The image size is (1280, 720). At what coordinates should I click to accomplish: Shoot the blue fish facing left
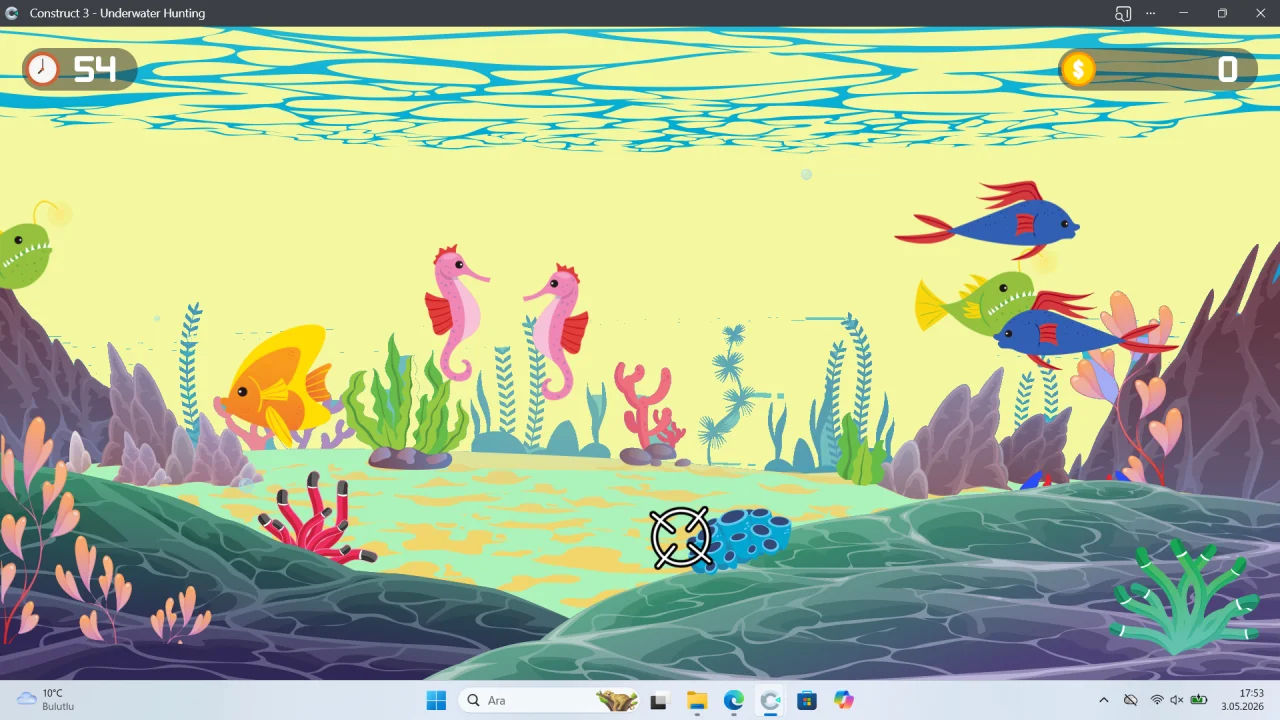click(x=1085, y=330)
